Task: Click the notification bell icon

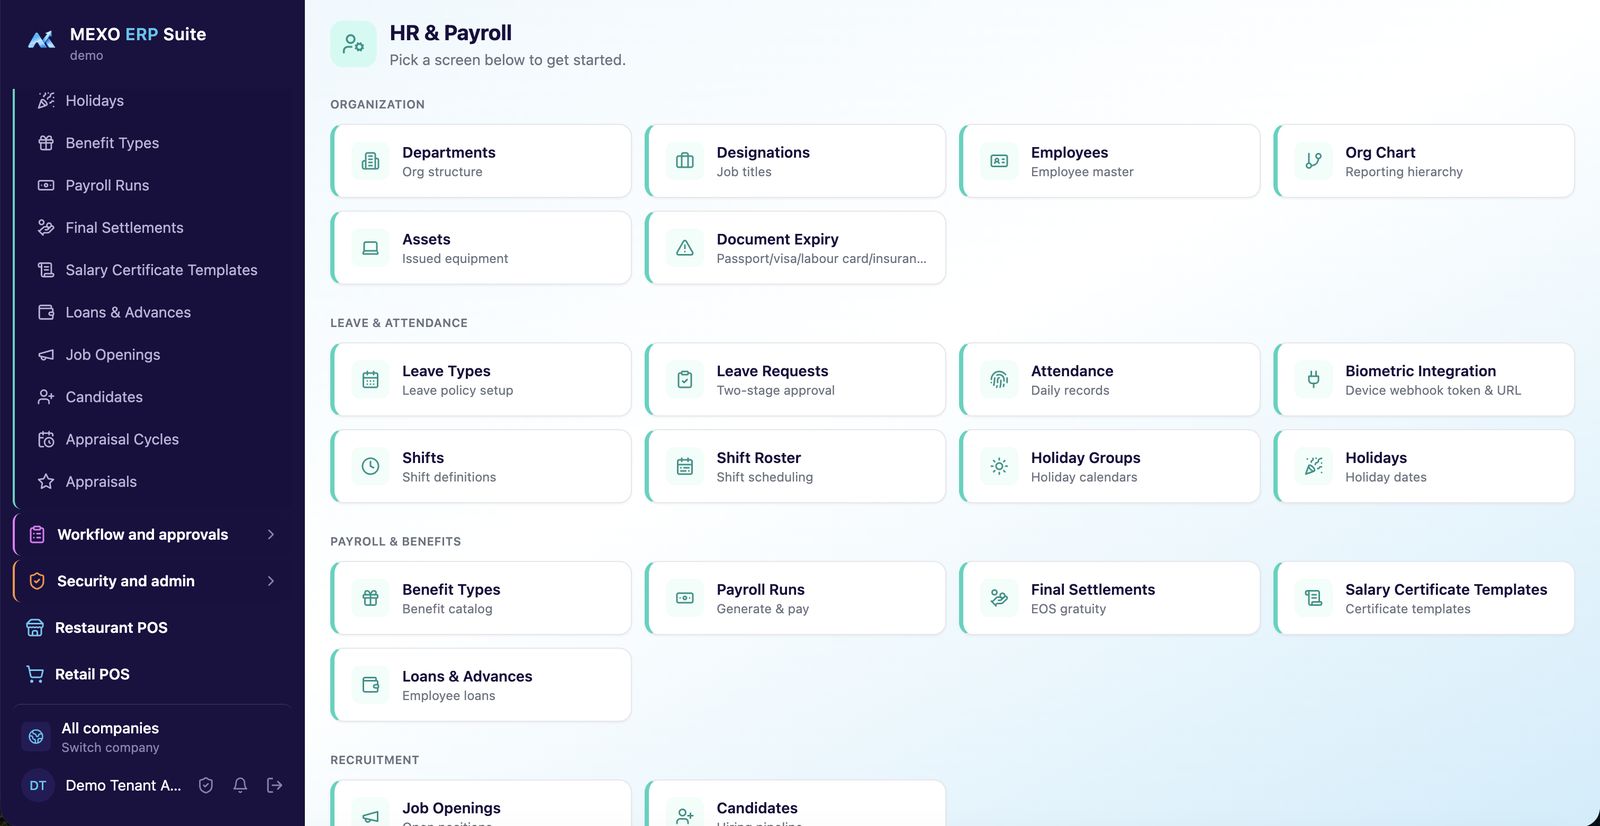Action: click(240, 785)
